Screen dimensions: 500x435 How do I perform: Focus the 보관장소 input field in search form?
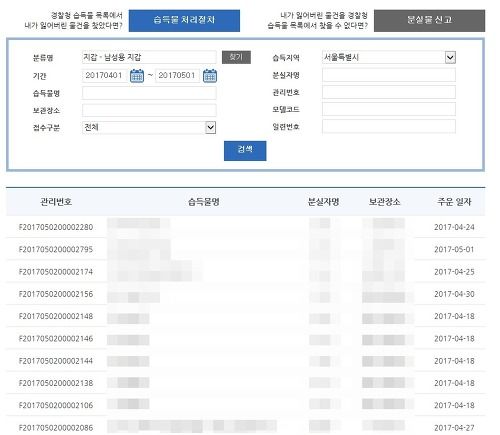coord(149,110)
